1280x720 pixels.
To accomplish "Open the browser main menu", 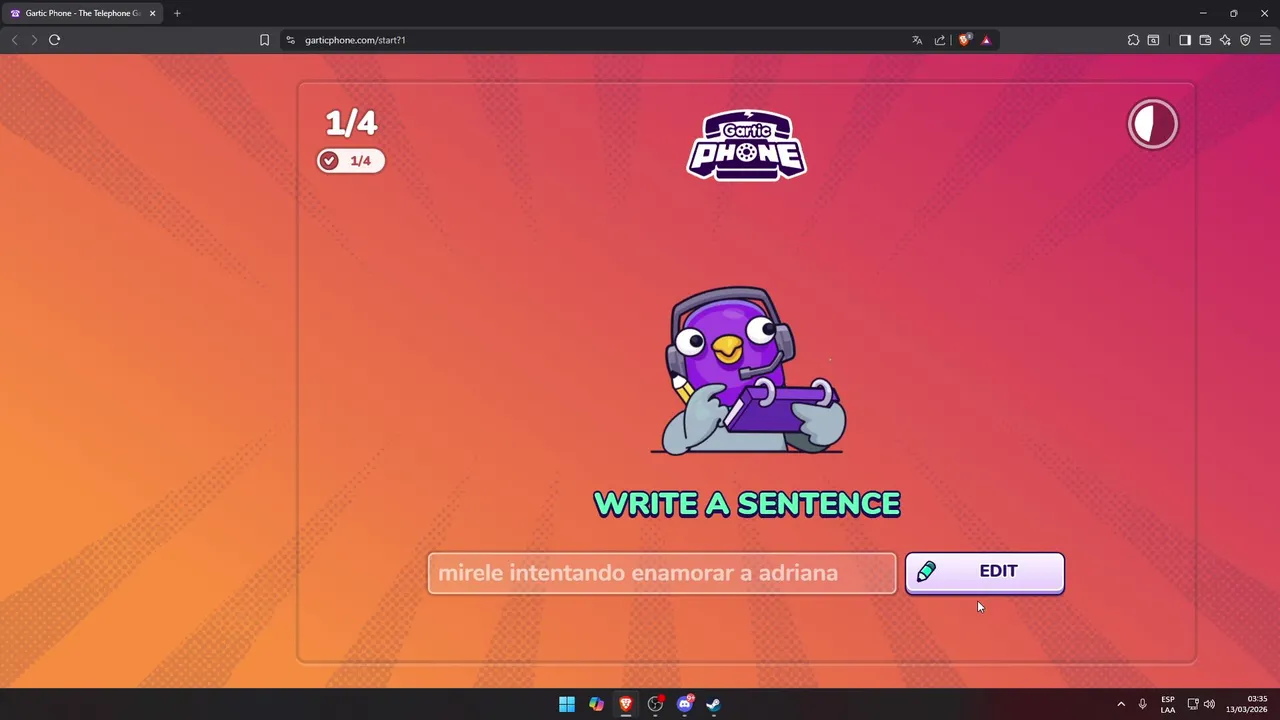I will (x=1265, y=40).
